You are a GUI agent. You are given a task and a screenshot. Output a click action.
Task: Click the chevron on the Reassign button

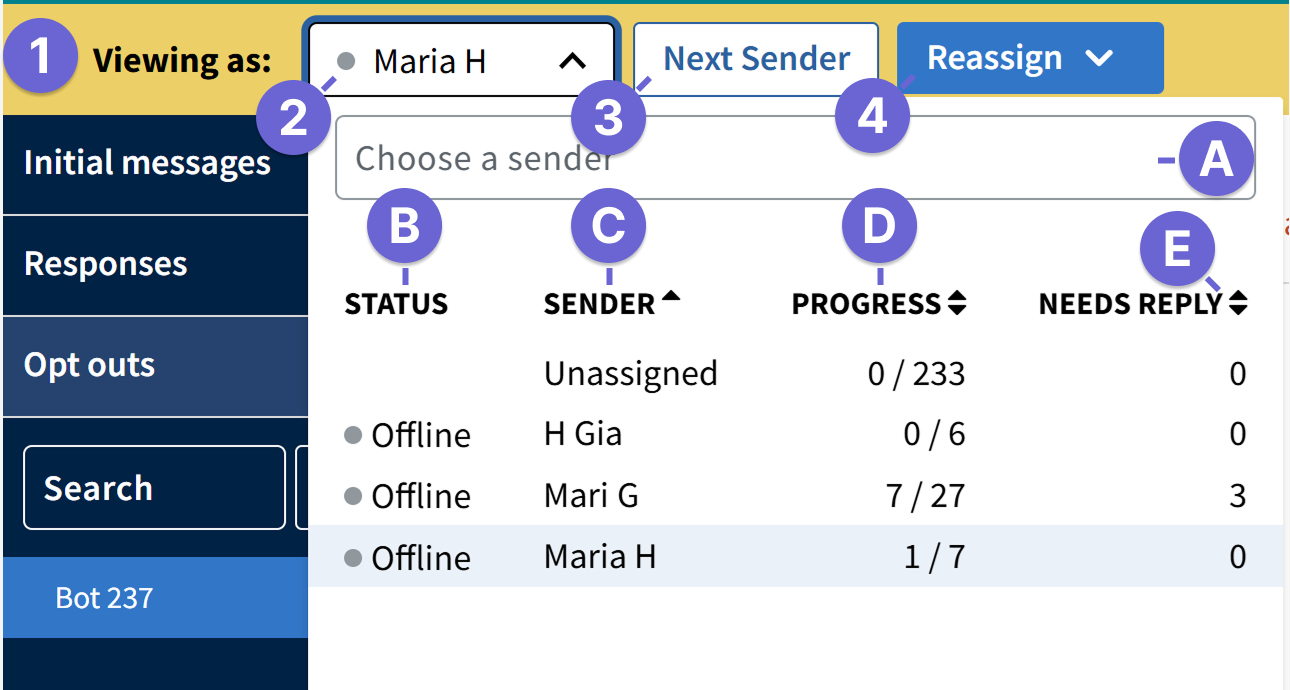1097,58
